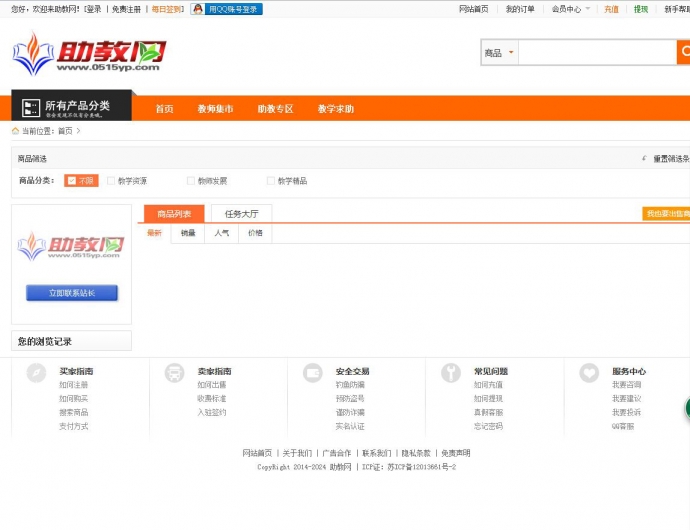
Task: Click 免责声明 footer link
Action: [x=455, y=453]
